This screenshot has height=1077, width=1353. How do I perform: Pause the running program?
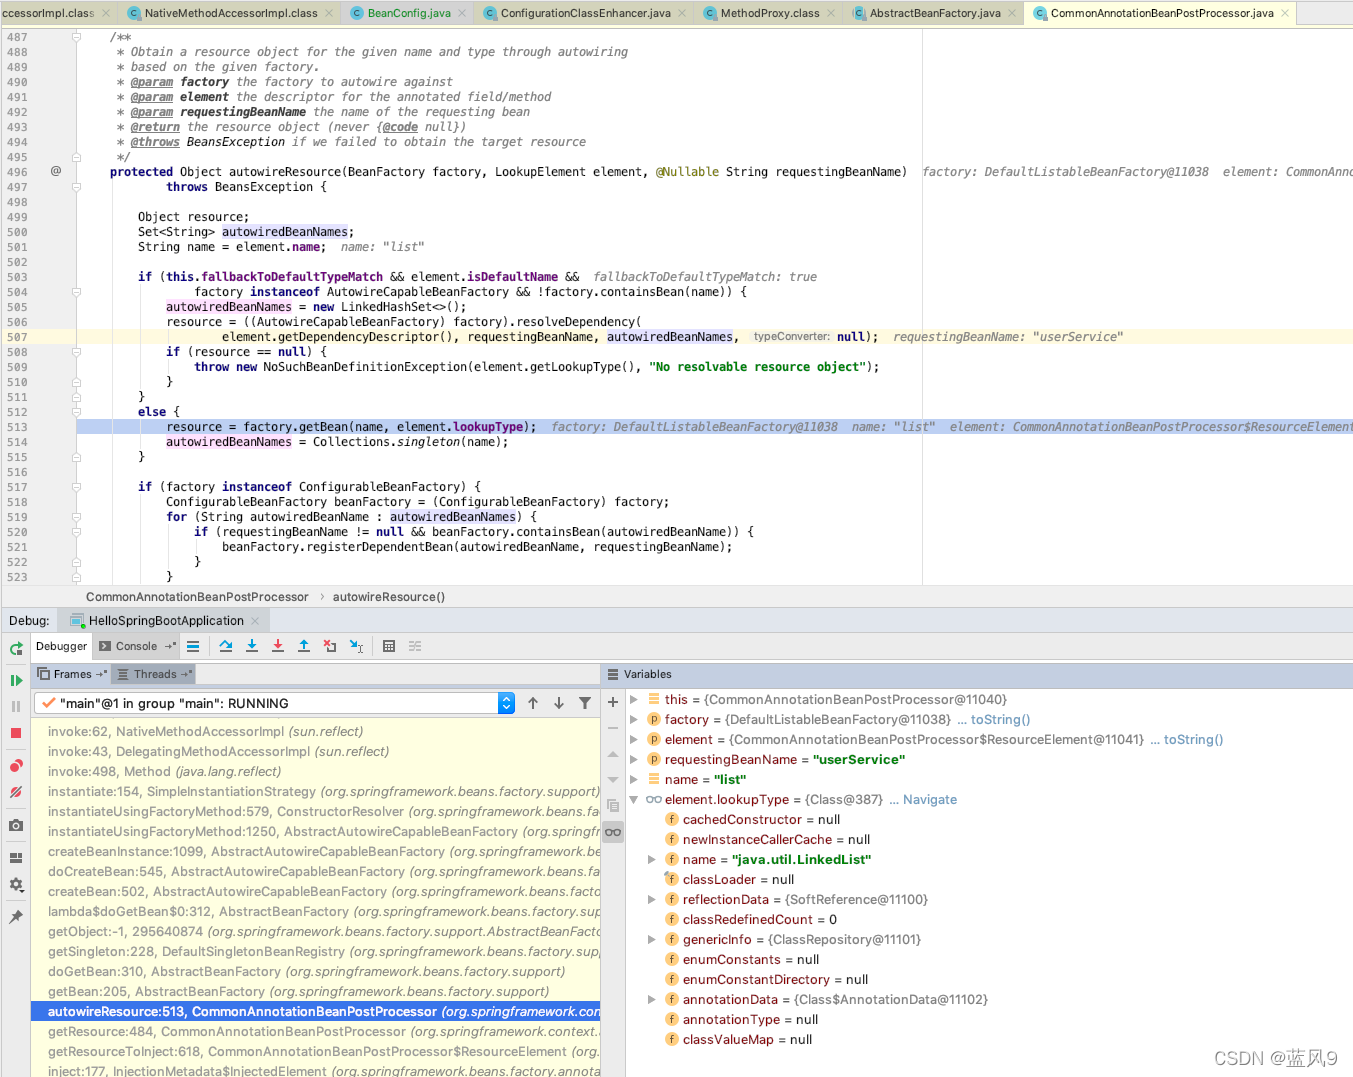point(16,706)
